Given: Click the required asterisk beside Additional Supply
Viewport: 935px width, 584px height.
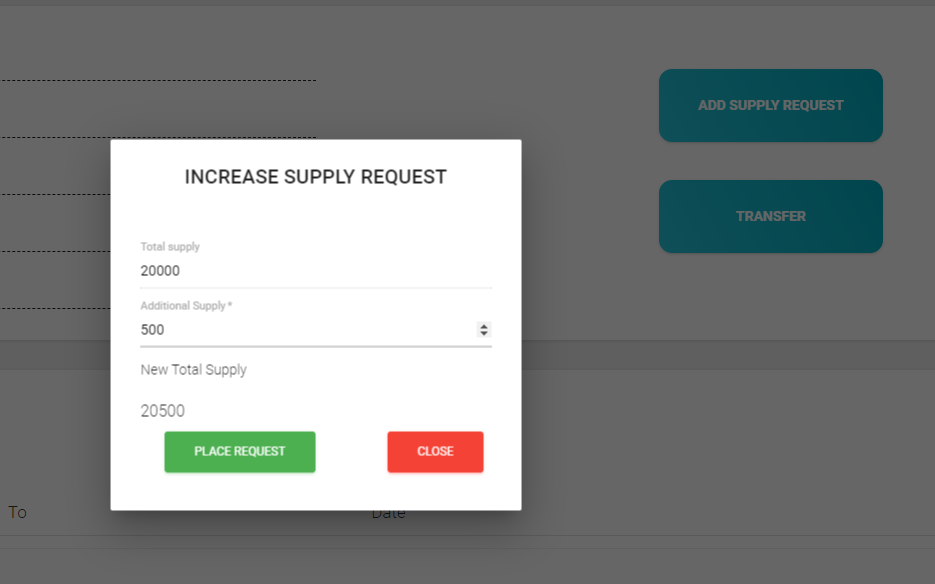Looking at the screenshot, I should pos(230,305).
